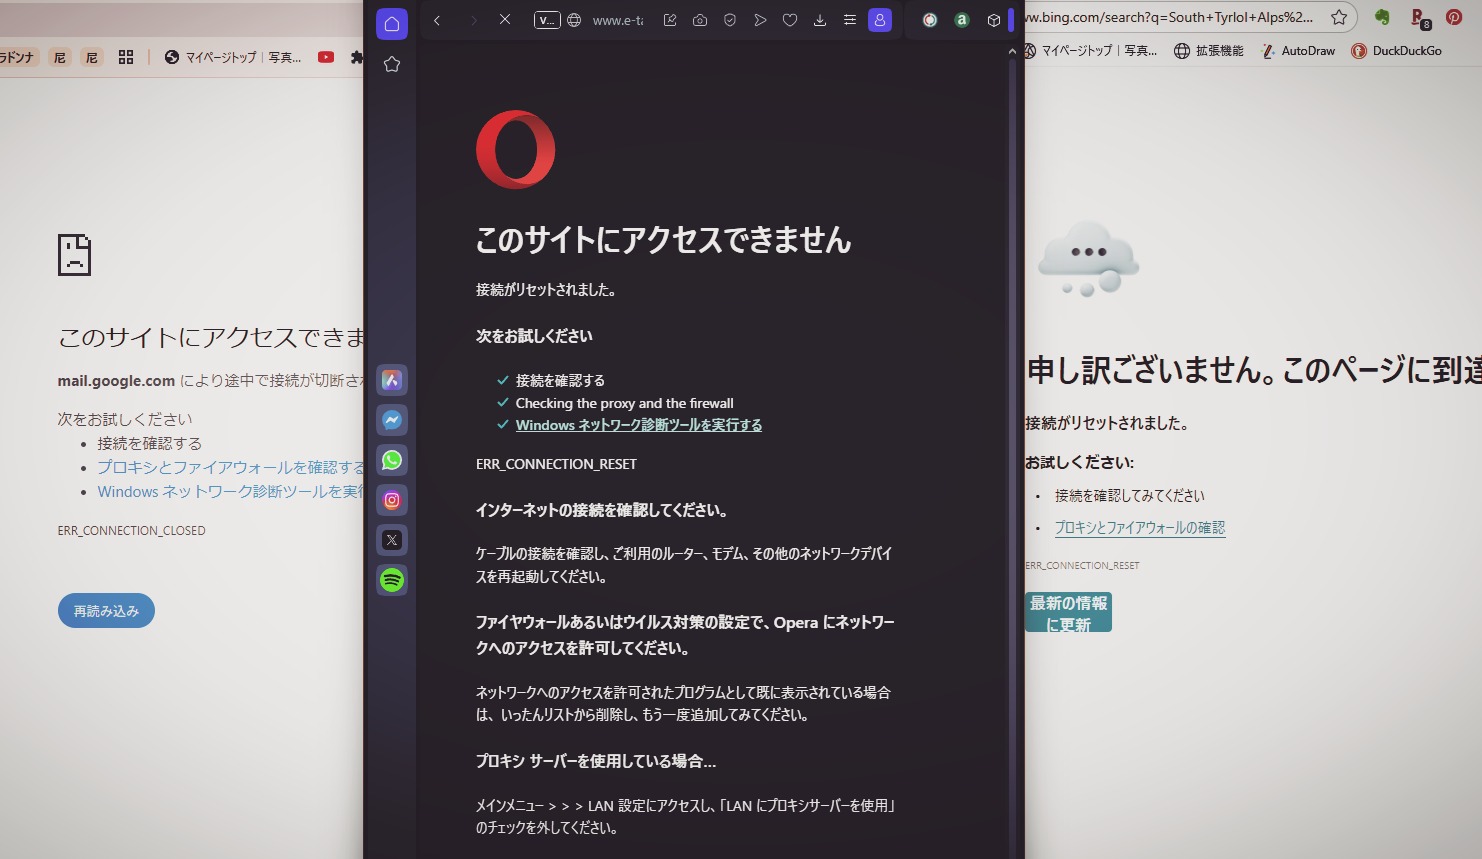The height and width of the screenshot is (859, 1482).
Task: Go forward in Opera browser
Action: [x=473, y=20]
